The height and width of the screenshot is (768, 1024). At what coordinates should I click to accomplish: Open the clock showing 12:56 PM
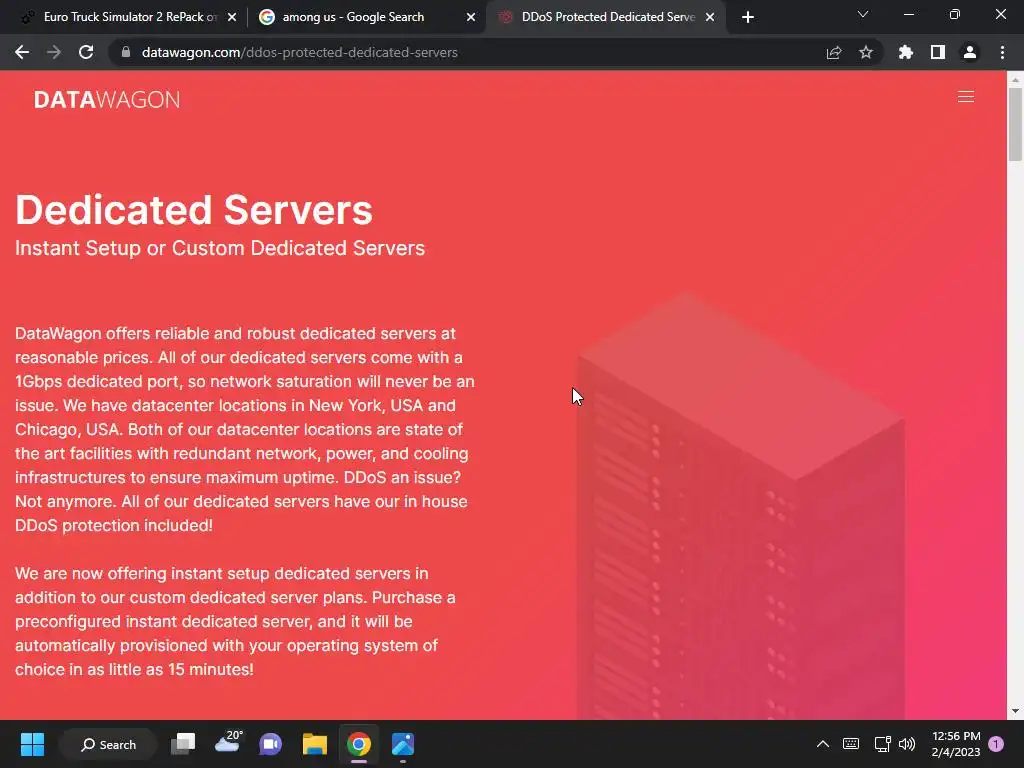956,744
